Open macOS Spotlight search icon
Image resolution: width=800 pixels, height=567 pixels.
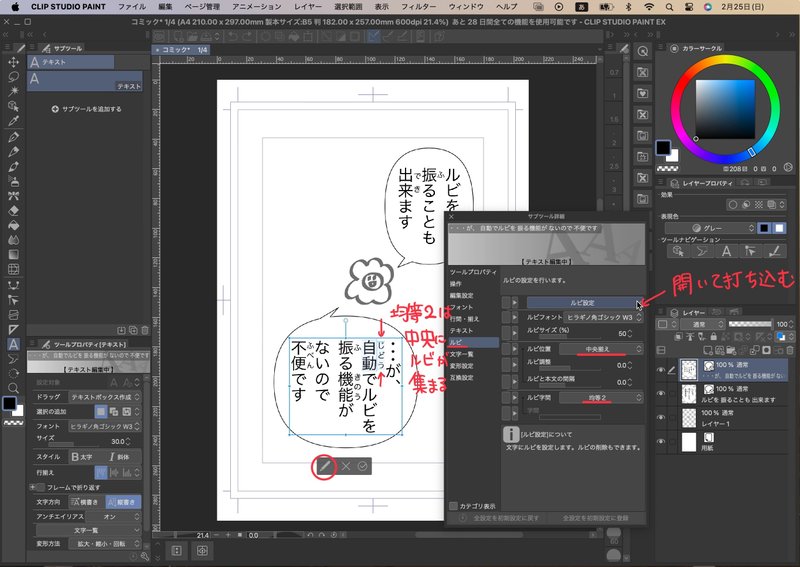pyautogui.click(x=669, y=7)
